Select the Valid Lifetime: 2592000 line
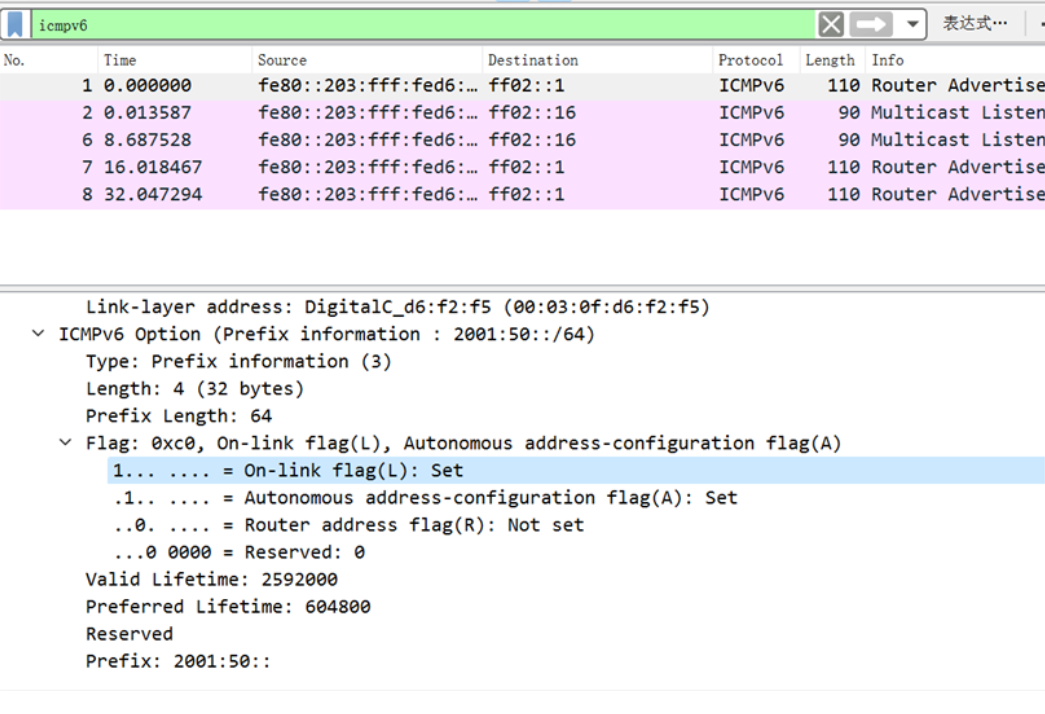Image resolution: width=1045 pixels, height=714 pixels. [x=211, y=579]
